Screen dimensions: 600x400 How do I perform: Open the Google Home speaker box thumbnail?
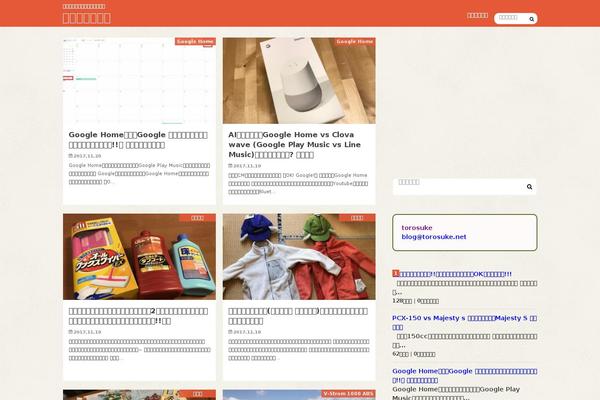click(299, 80)
